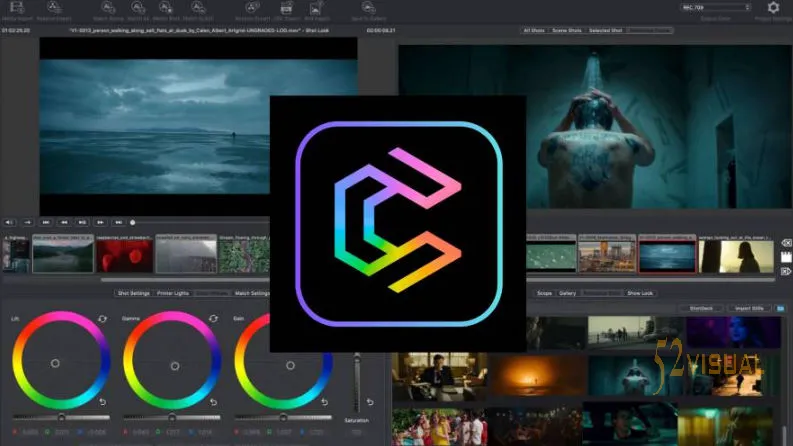This screenshot has width=793, height=446.
Task: Click the second toolbar icon beside Media Import
Action: coord(54,8)
